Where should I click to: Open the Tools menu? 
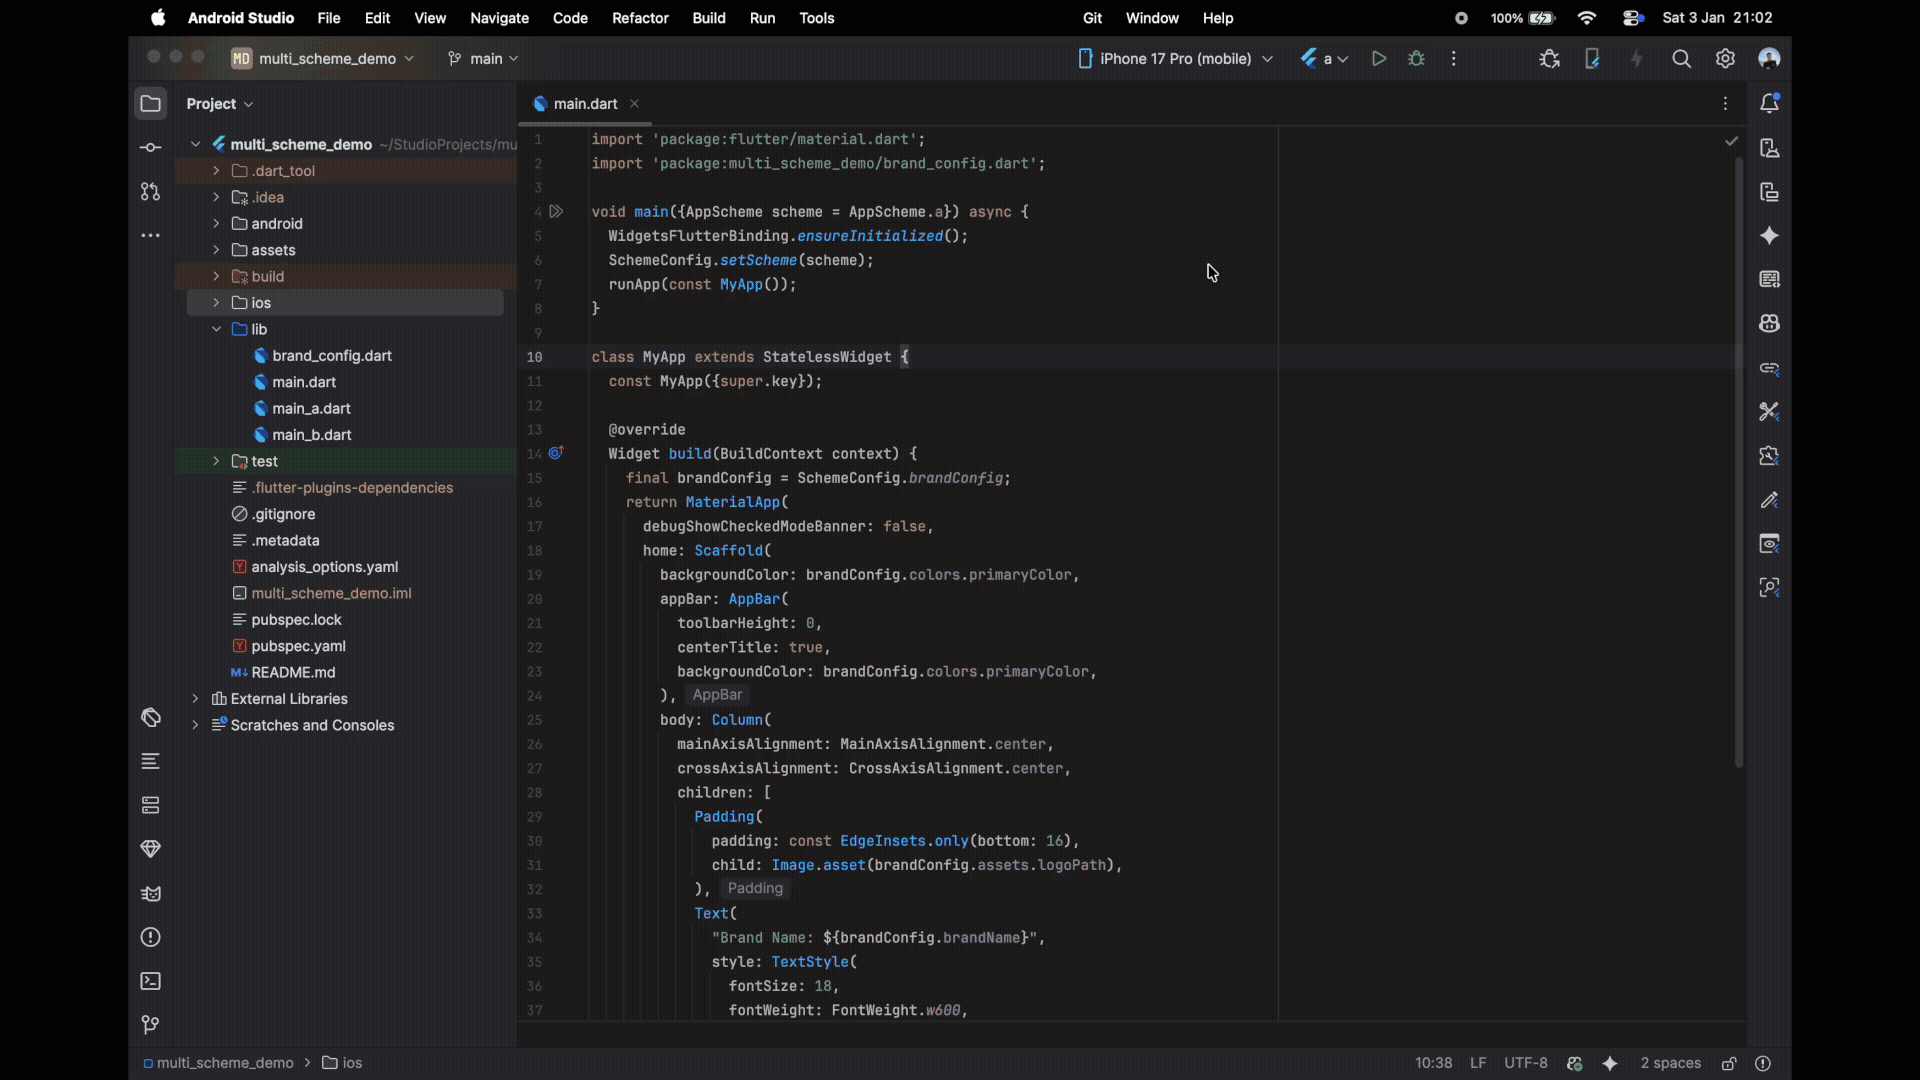816,18
